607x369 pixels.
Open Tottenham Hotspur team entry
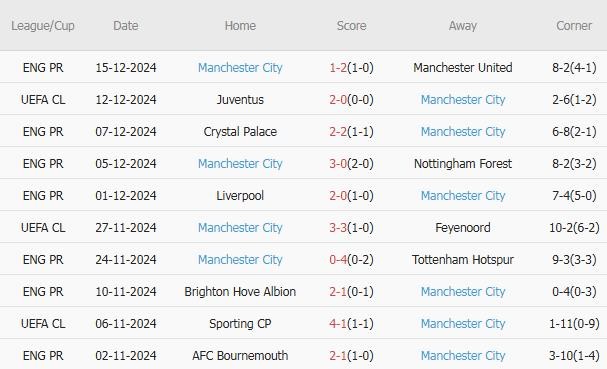[x=463, y=259]
